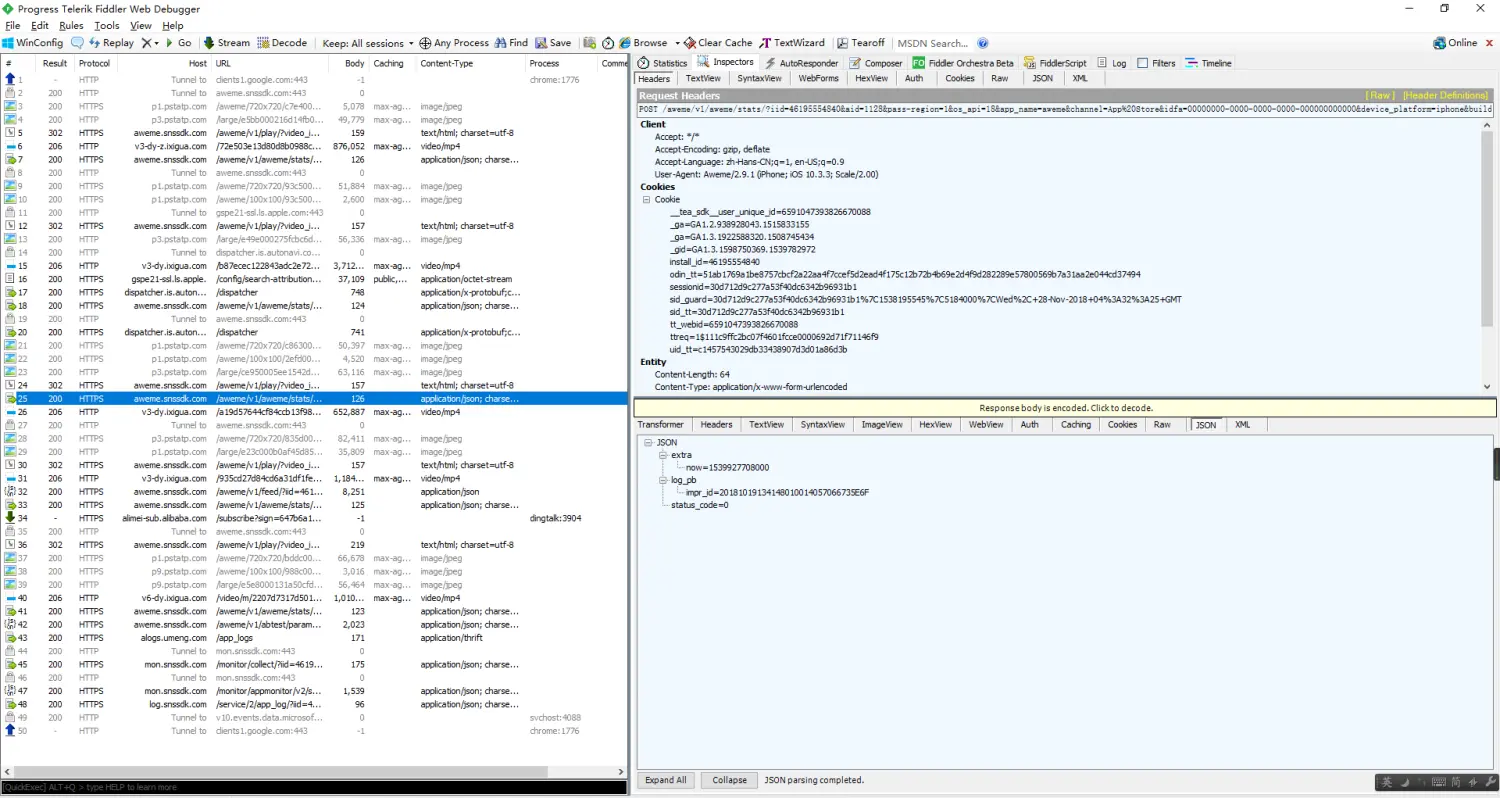Toggle the Filters checkbox tab
Viewport: 1500px width, 798px height.
1143,63
